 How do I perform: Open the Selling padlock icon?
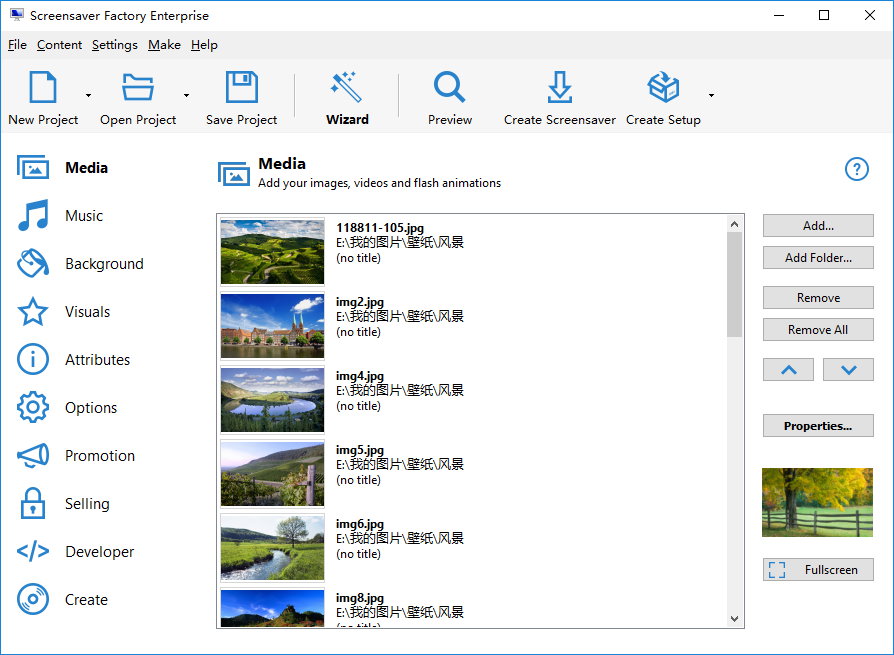tap(32, 503)
